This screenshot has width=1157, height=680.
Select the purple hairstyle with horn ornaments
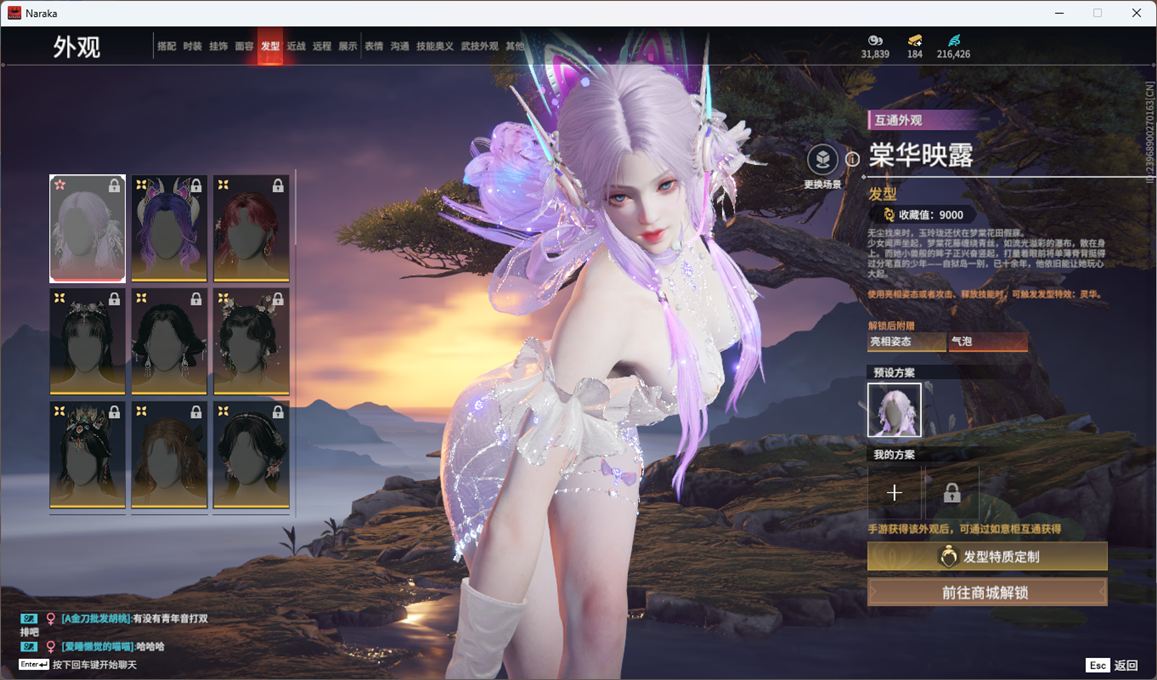point(169,229)
